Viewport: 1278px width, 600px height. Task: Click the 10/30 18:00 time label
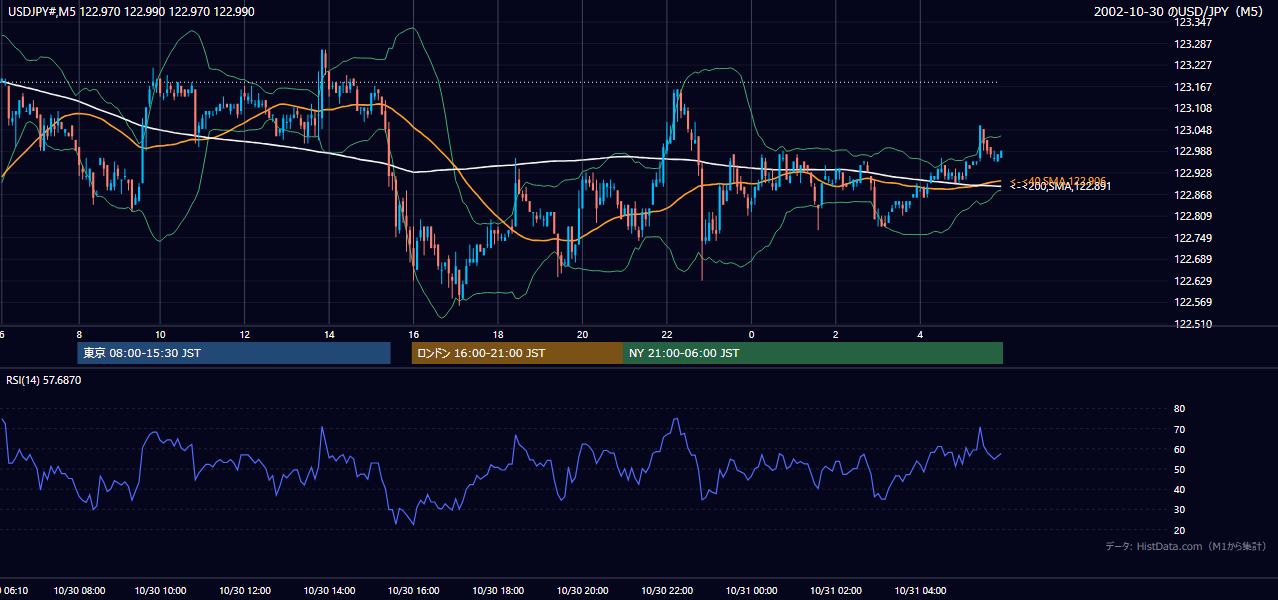(x=498, y=591)
